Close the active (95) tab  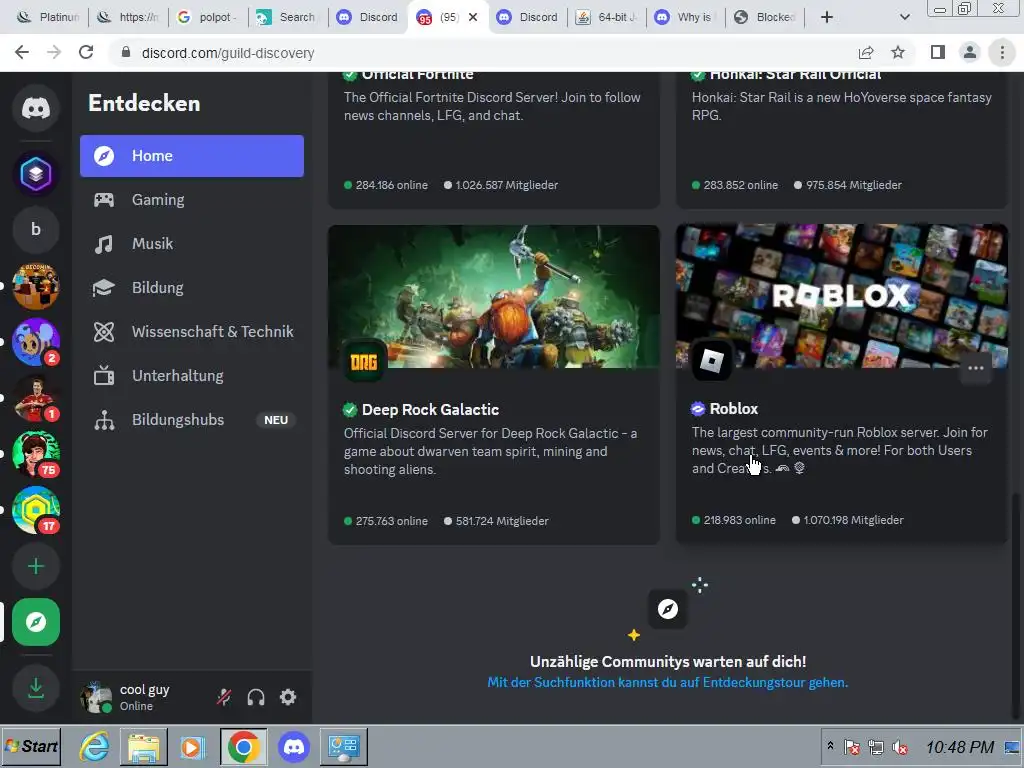point(473,17)
